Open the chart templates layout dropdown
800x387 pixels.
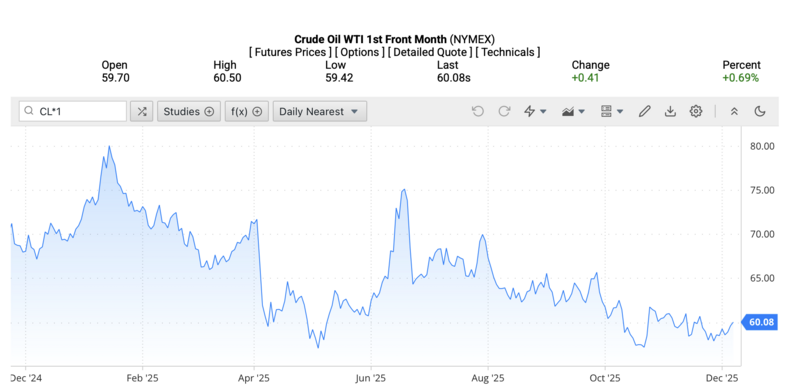click(x=612, y=111)
